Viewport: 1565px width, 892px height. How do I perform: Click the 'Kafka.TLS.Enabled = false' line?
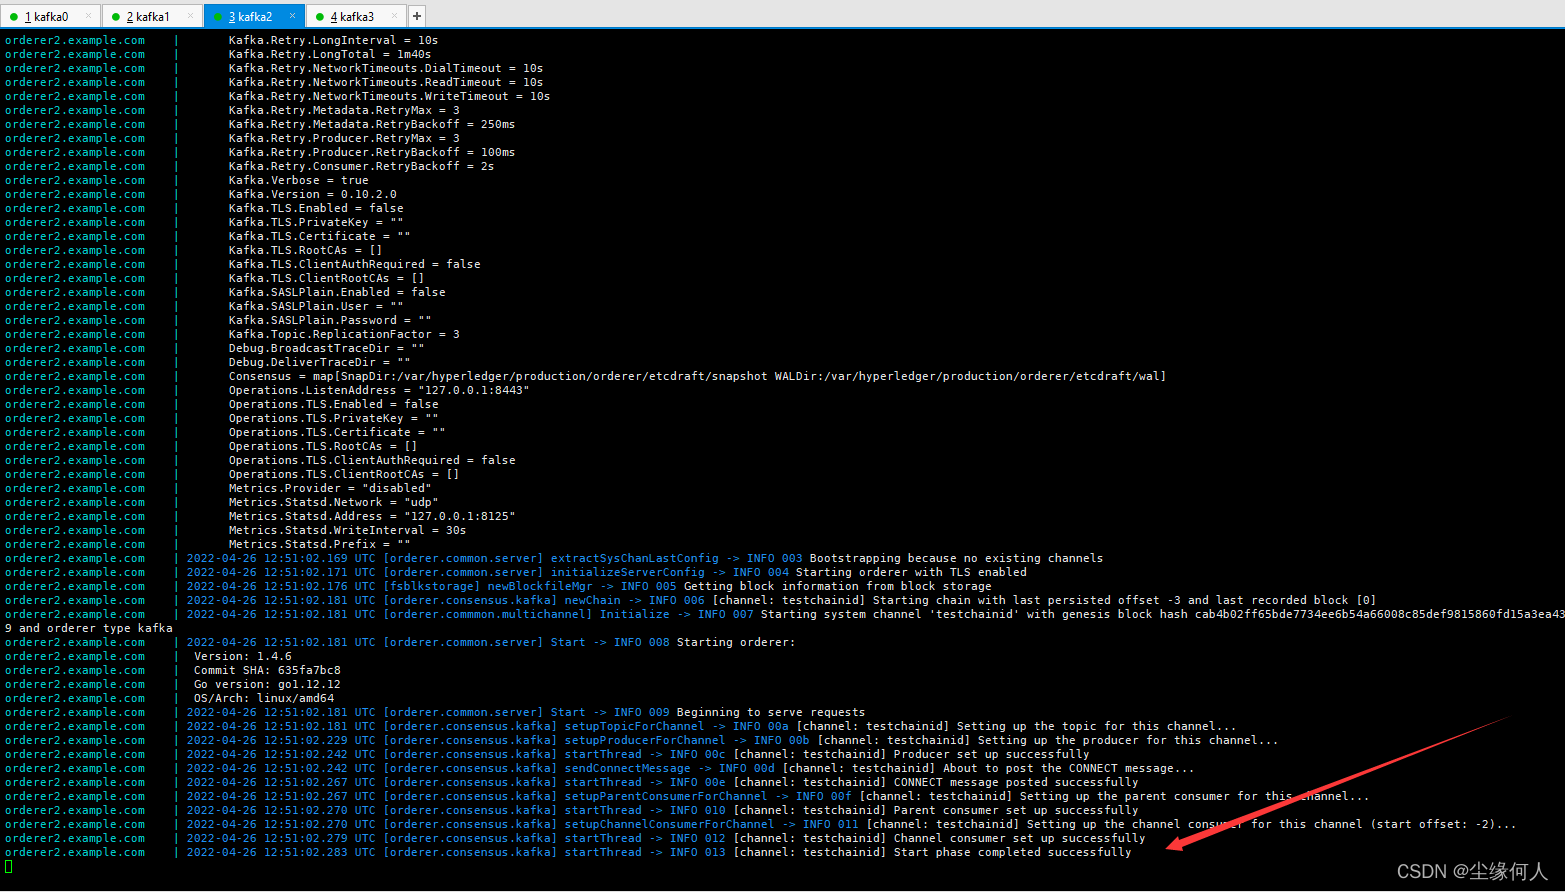pos(316,208)
